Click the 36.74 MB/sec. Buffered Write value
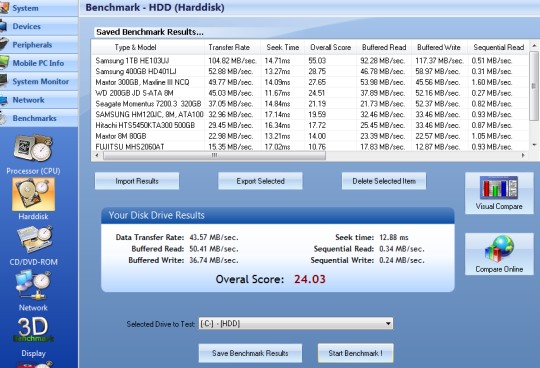This screenshot has height=368, width=540. coord(214,260)
